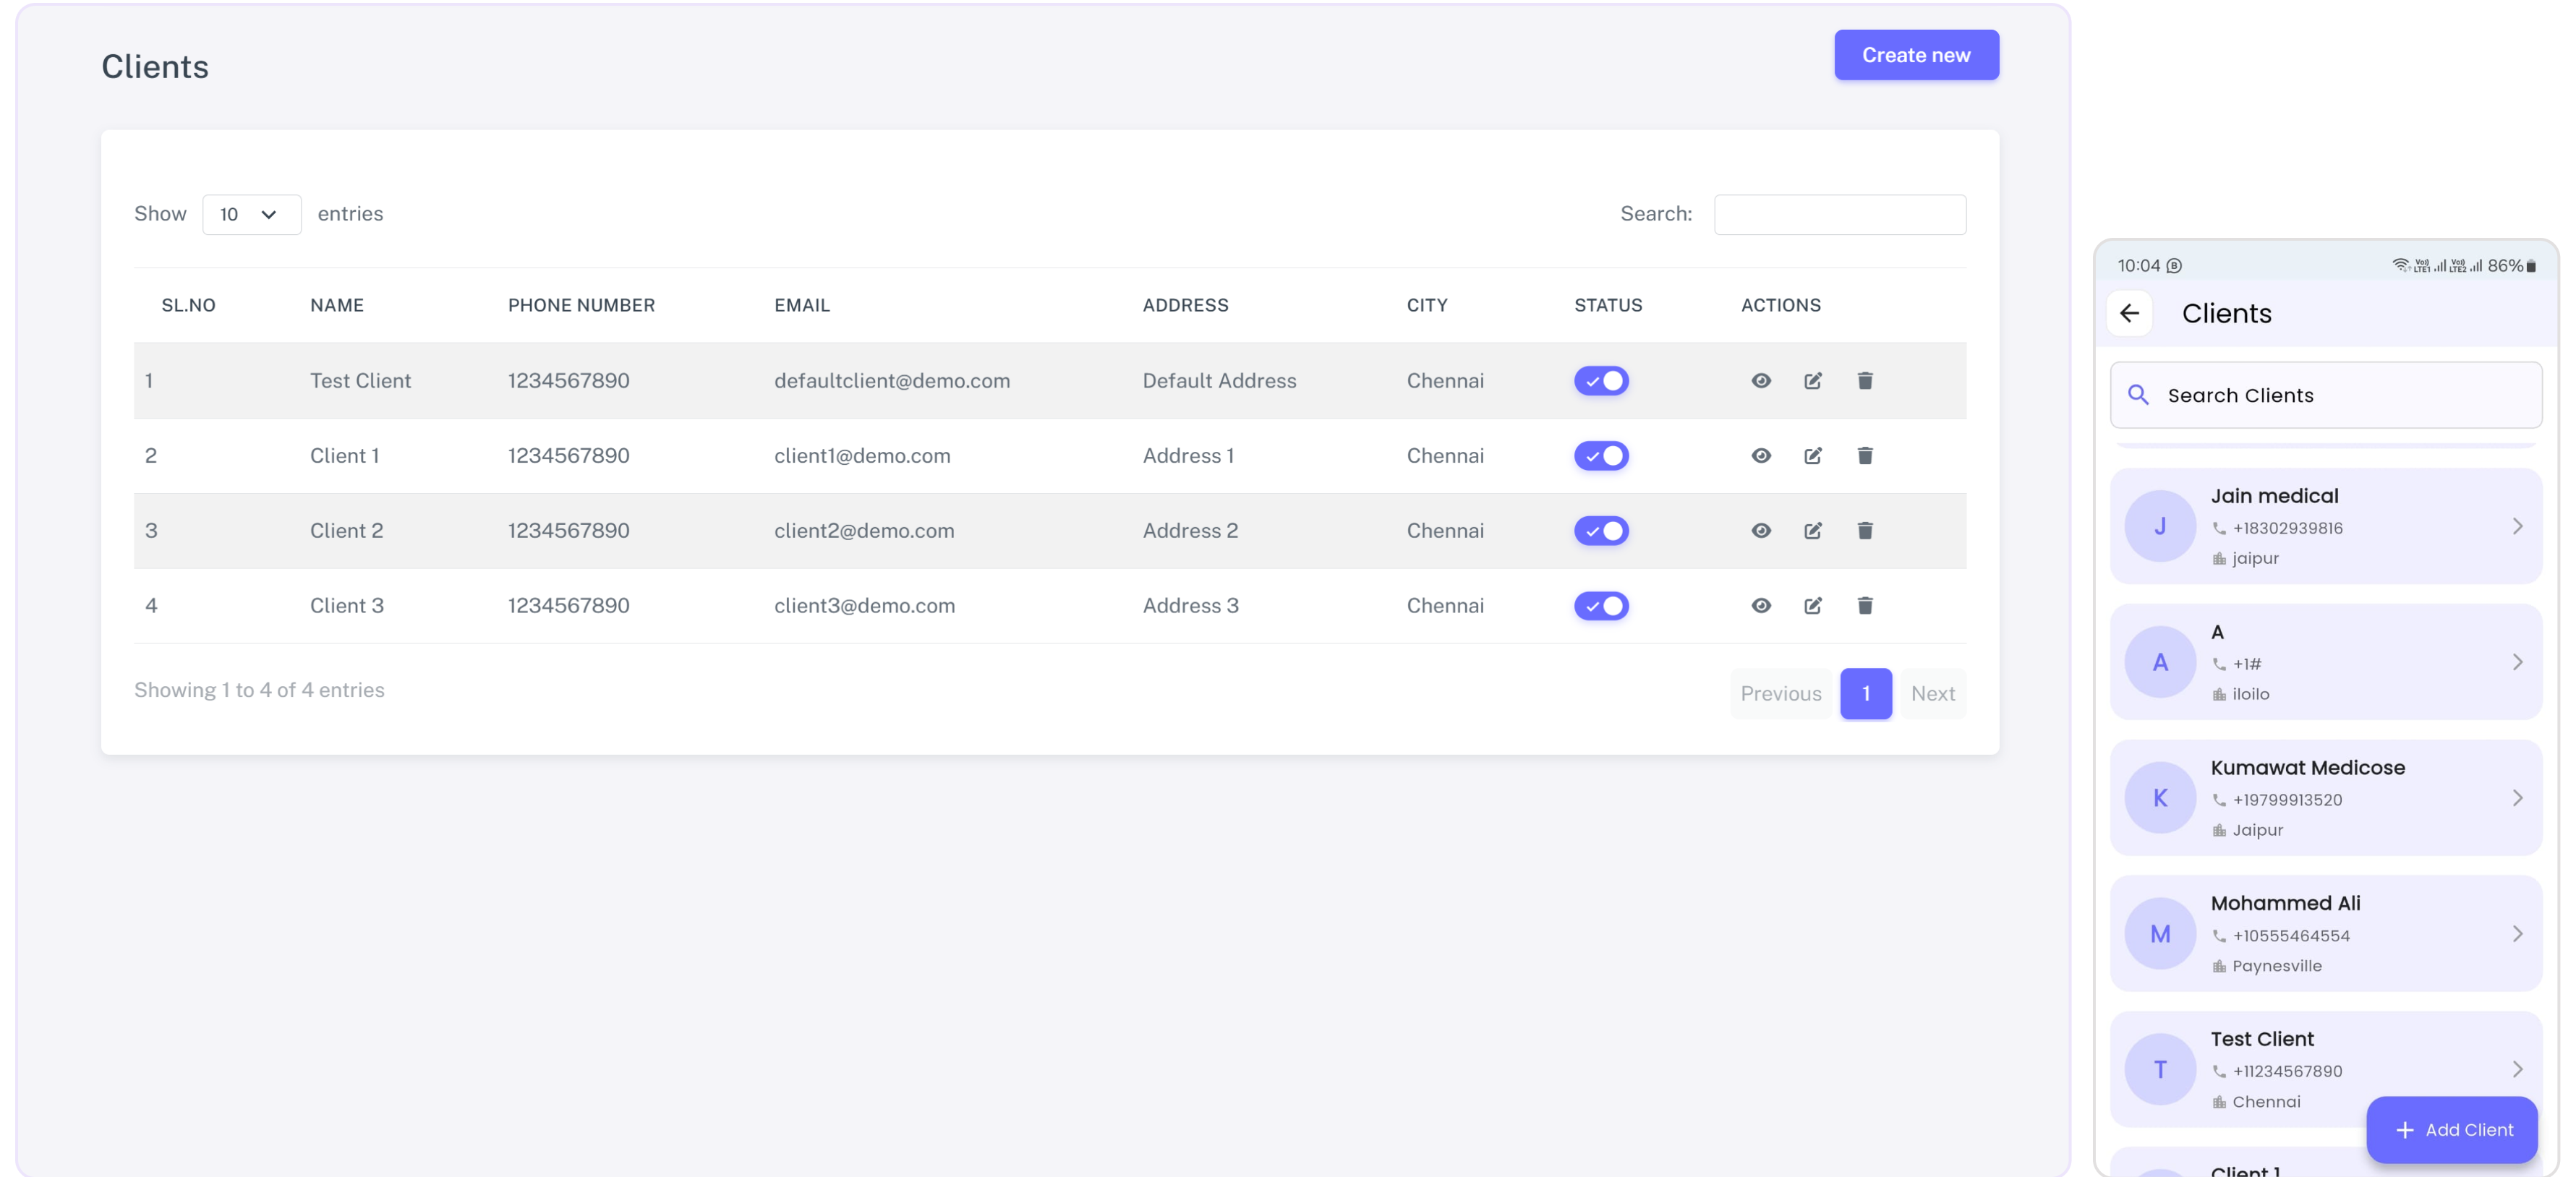
Task: View details of Client 3 row
Action: click(x=1761, y=605)
